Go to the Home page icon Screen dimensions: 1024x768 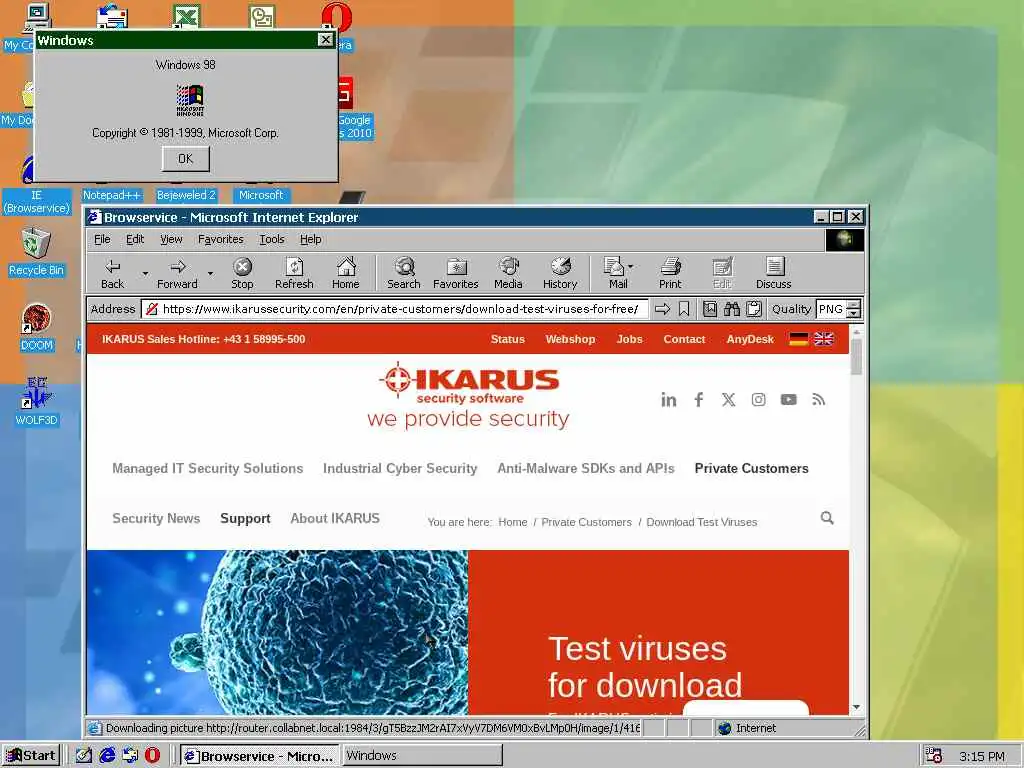coord(345,273)
